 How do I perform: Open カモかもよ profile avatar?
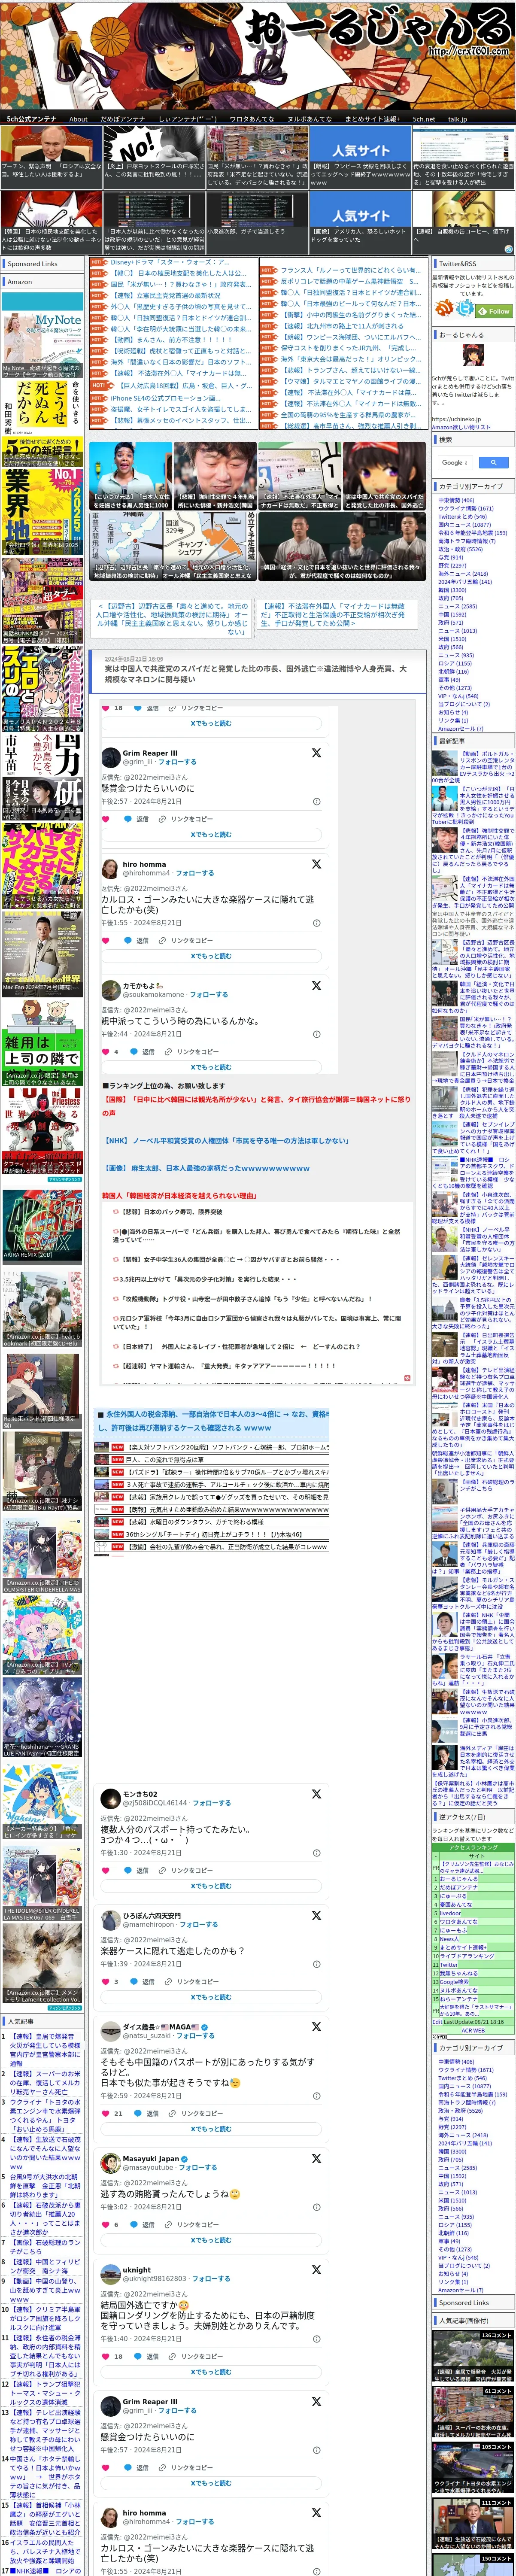click(111, 990)
